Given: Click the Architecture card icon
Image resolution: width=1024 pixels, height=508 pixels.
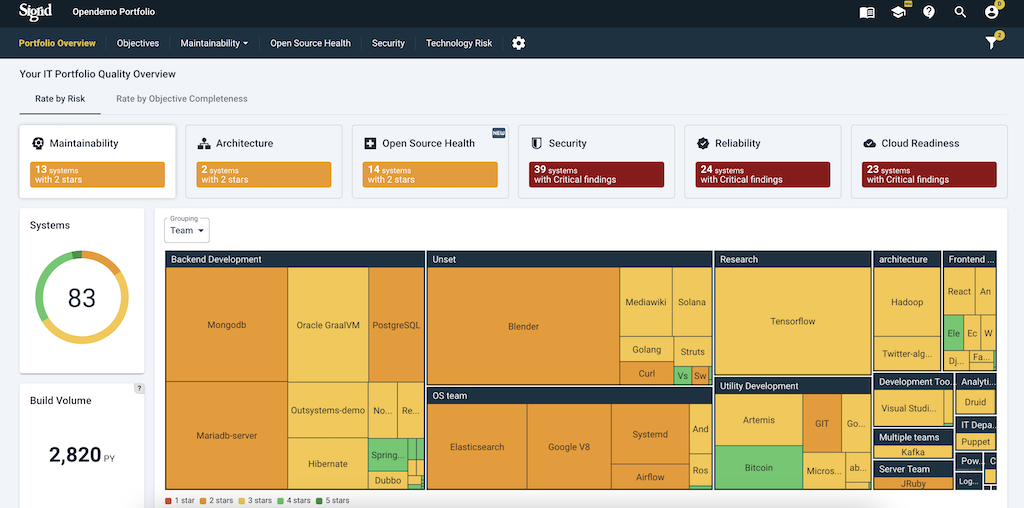Looking at the screenshot, I should (x=204, y=144).
